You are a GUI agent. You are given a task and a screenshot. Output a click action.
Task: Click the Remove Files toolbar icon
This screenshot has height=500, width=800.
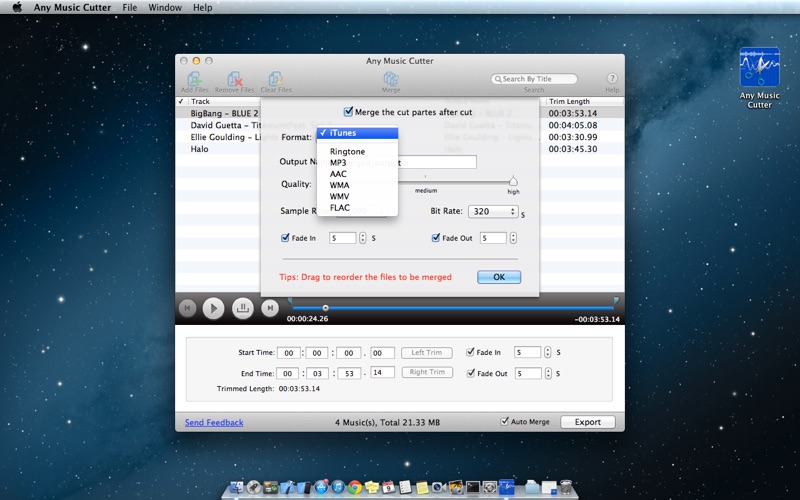234,82
